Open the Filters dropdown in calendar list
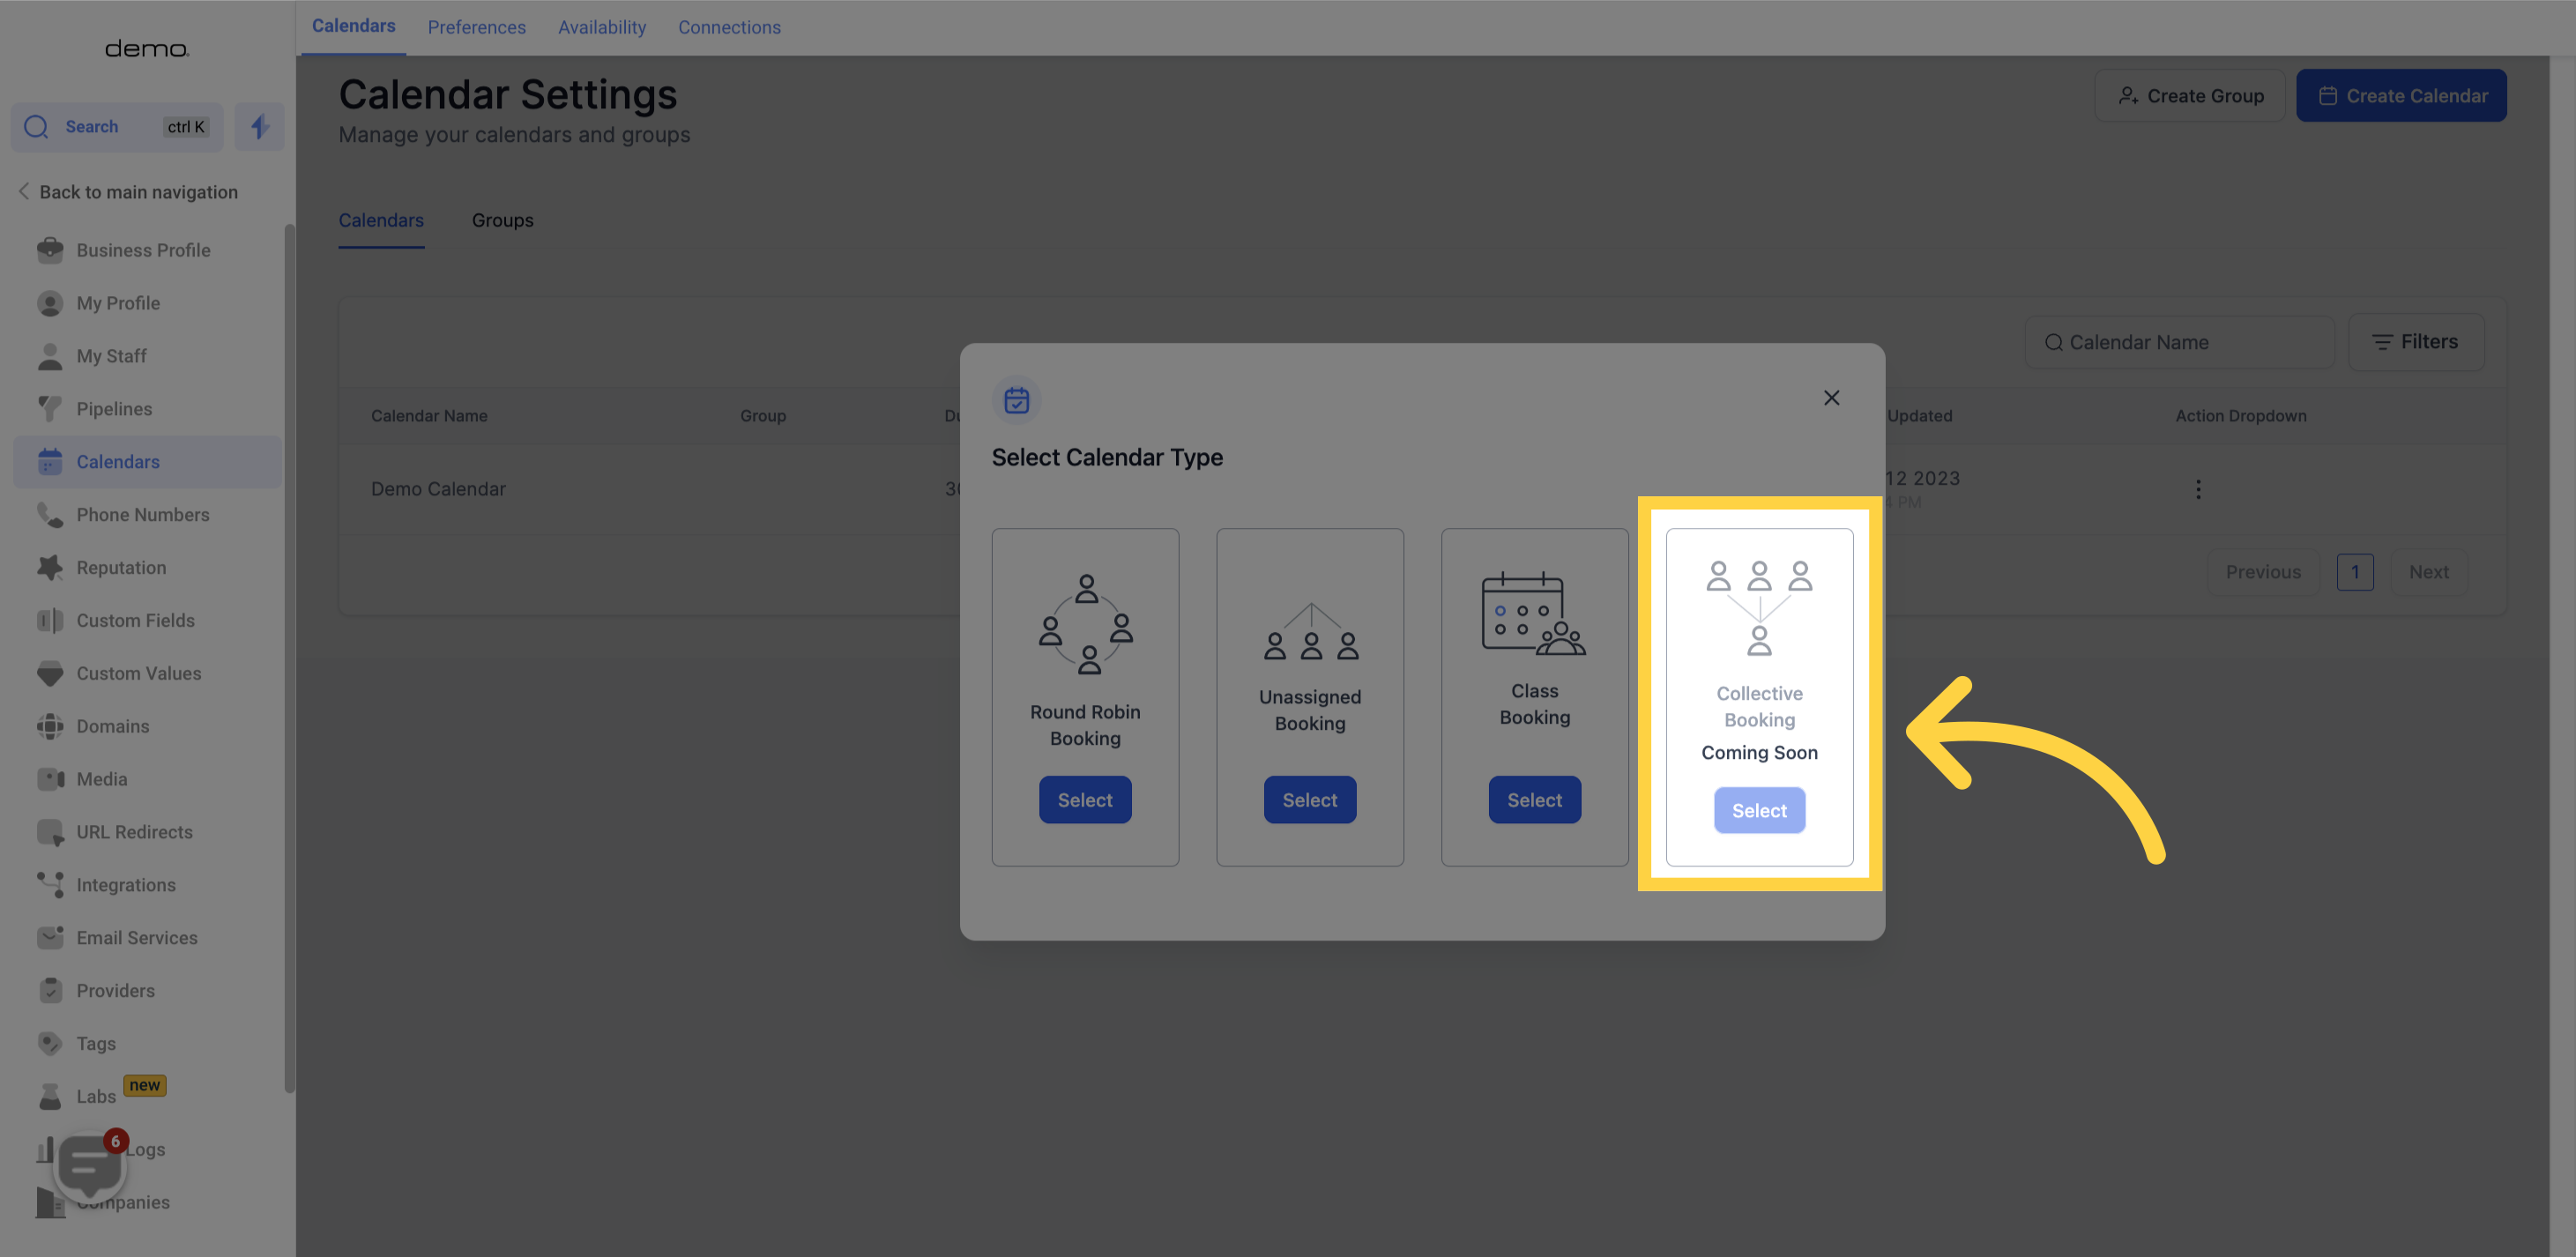This screenshot has width=2576, height=1257. click(x=2415, y=342)
